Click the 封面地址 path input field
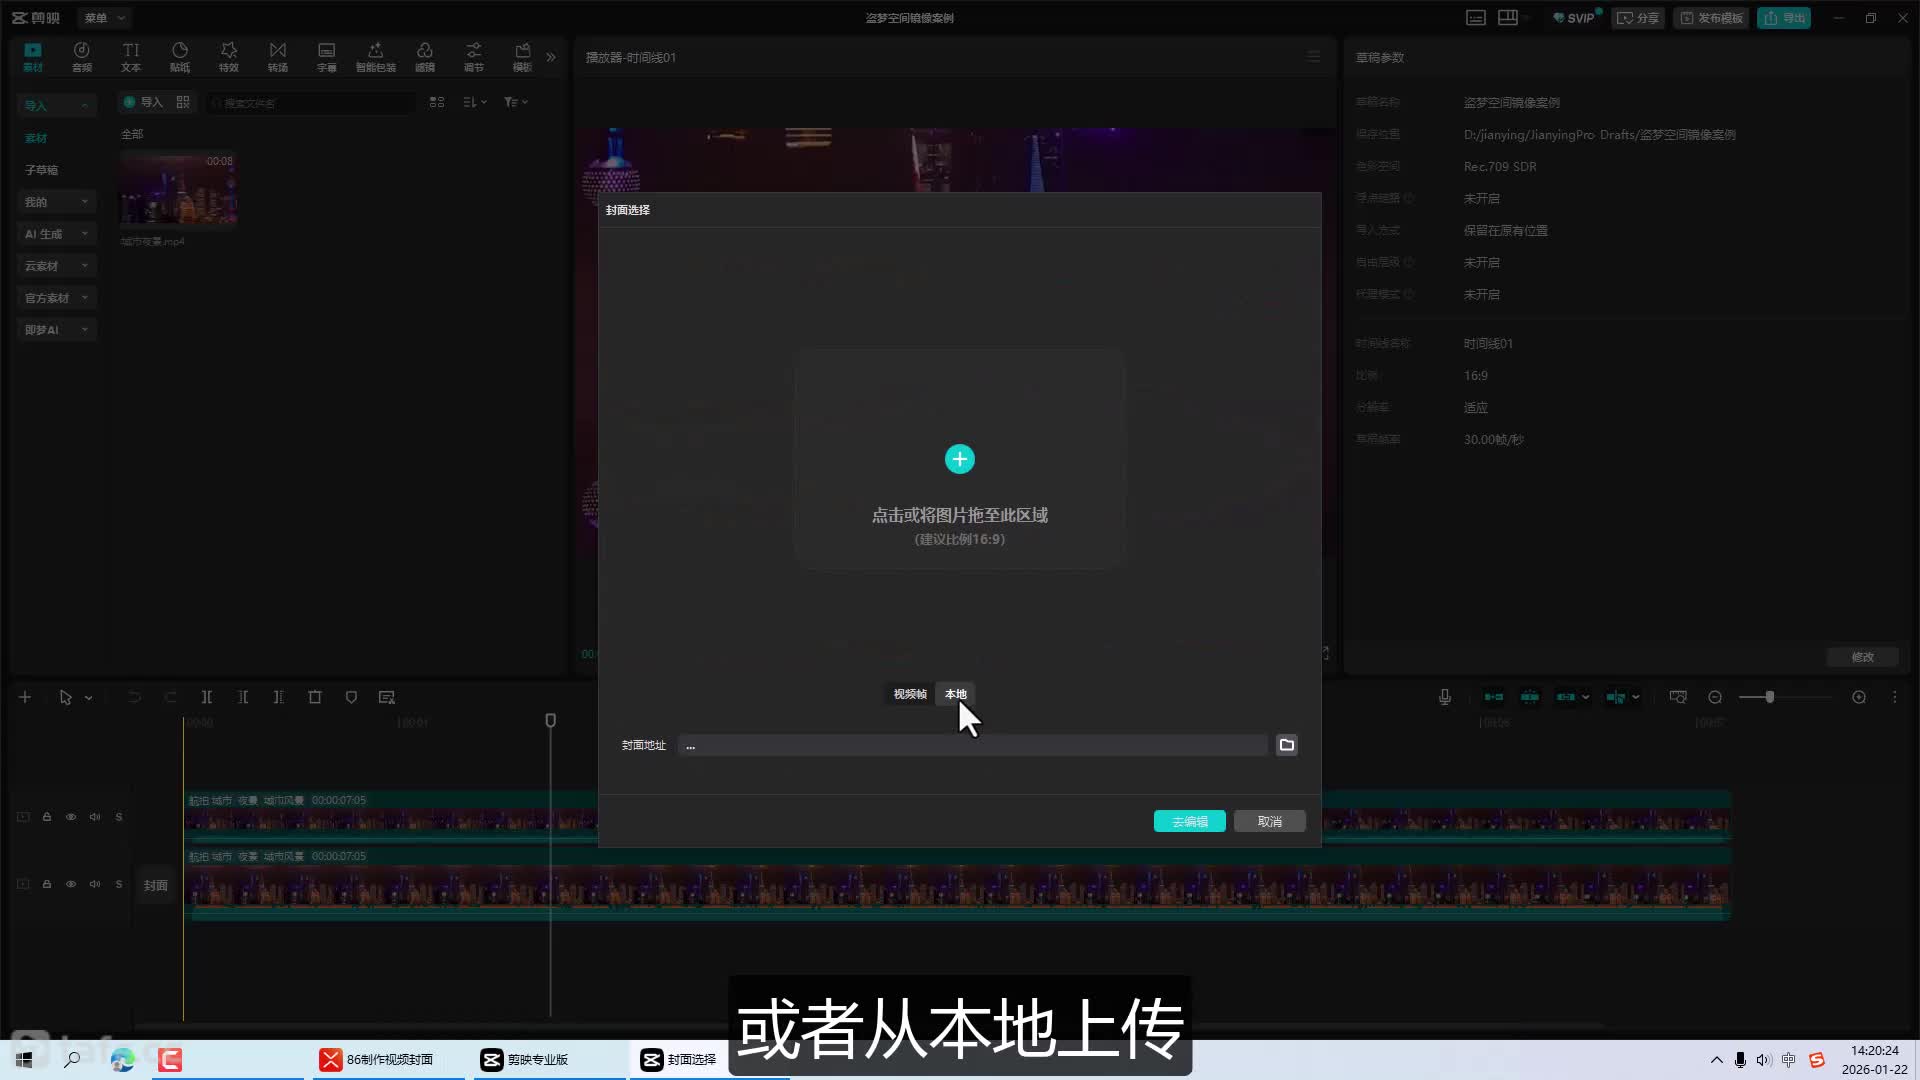The image size is (1920, 1080). (x=972, y=745)
